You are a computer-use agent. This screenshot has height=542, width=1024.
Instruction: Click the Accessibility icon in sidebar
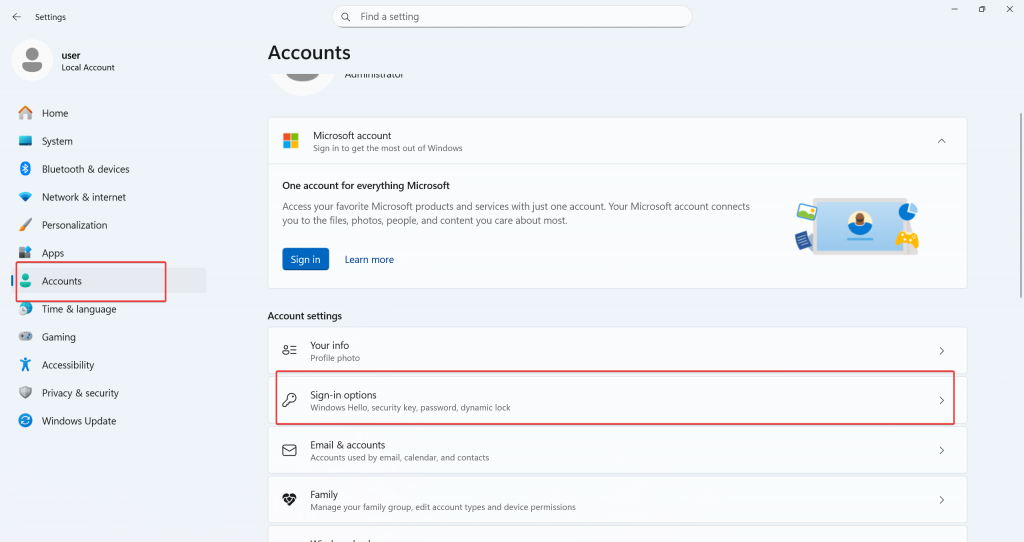[x=25, y=365]
